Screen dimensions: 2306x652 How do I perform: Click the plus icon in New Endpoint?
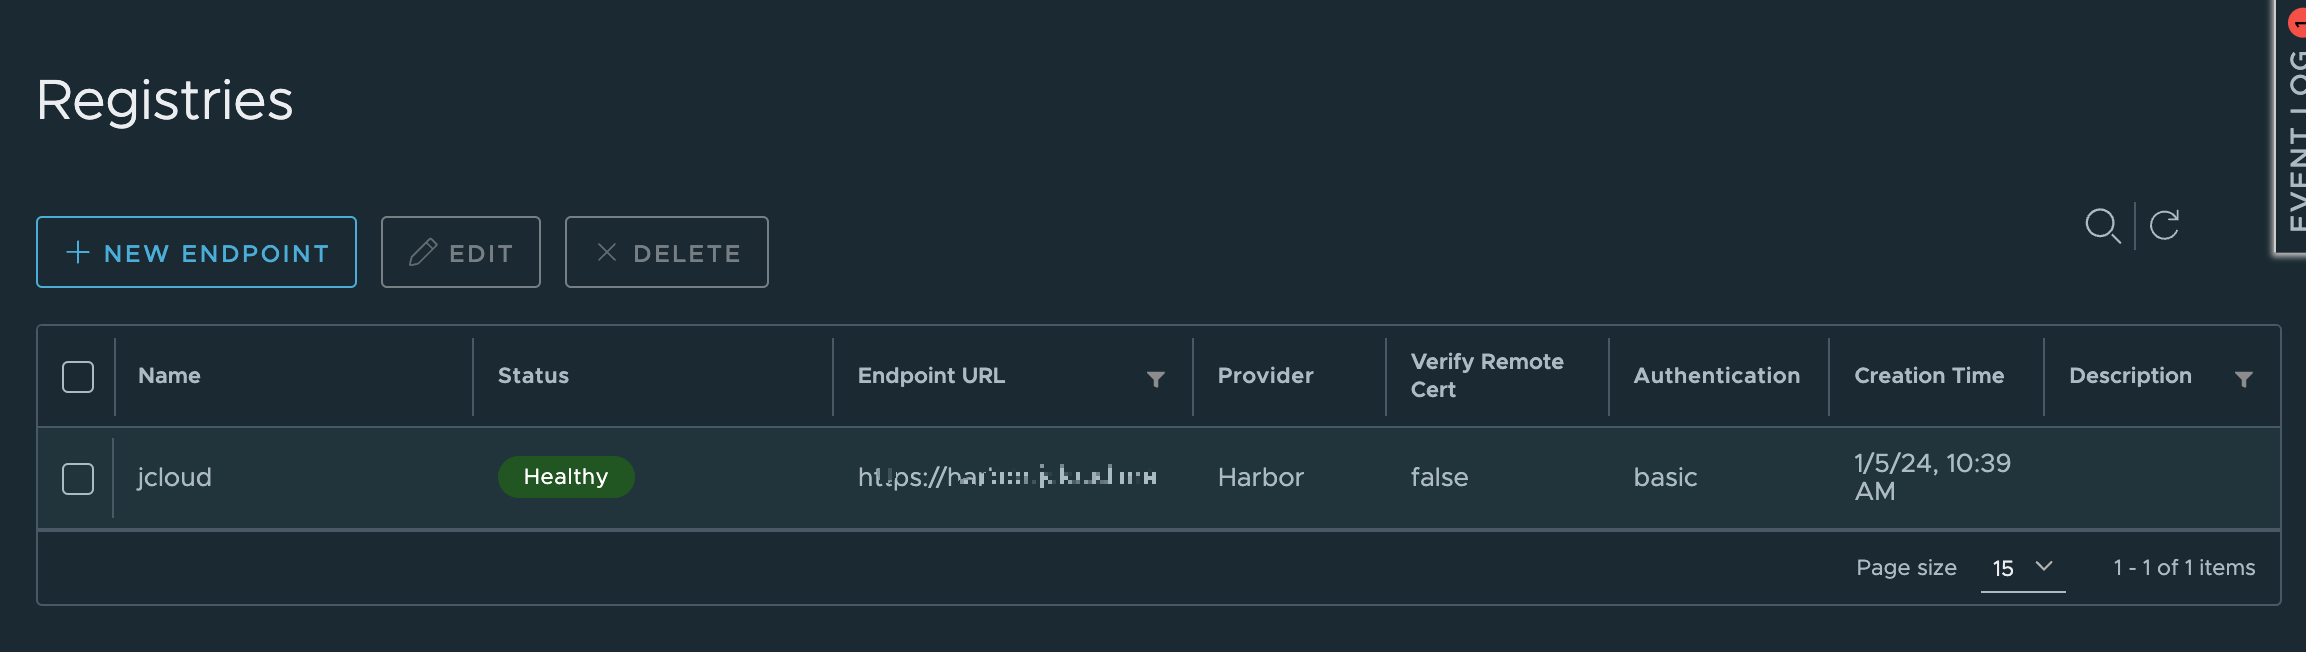pos(78,252)
